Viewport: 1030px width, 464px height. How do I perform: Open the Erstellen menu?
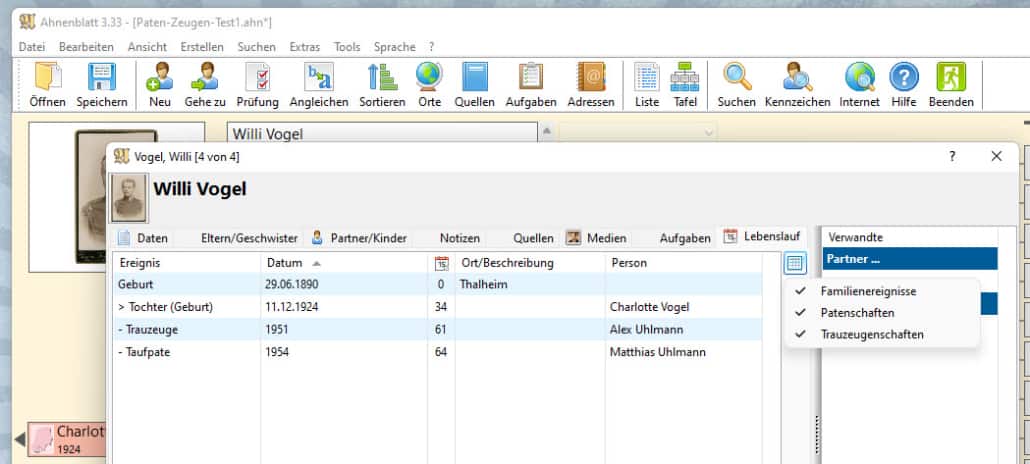click(x=202, y=47)
